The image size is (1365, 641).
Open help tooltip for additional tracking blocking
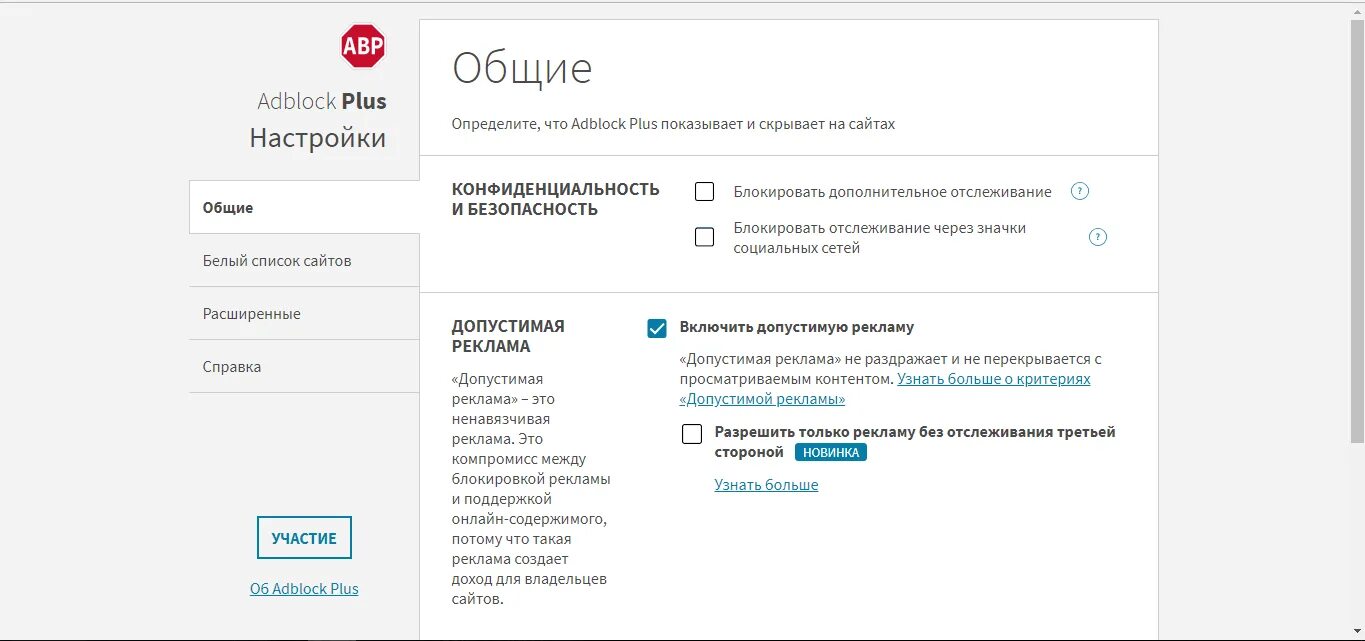click(x=1079, y=191)
